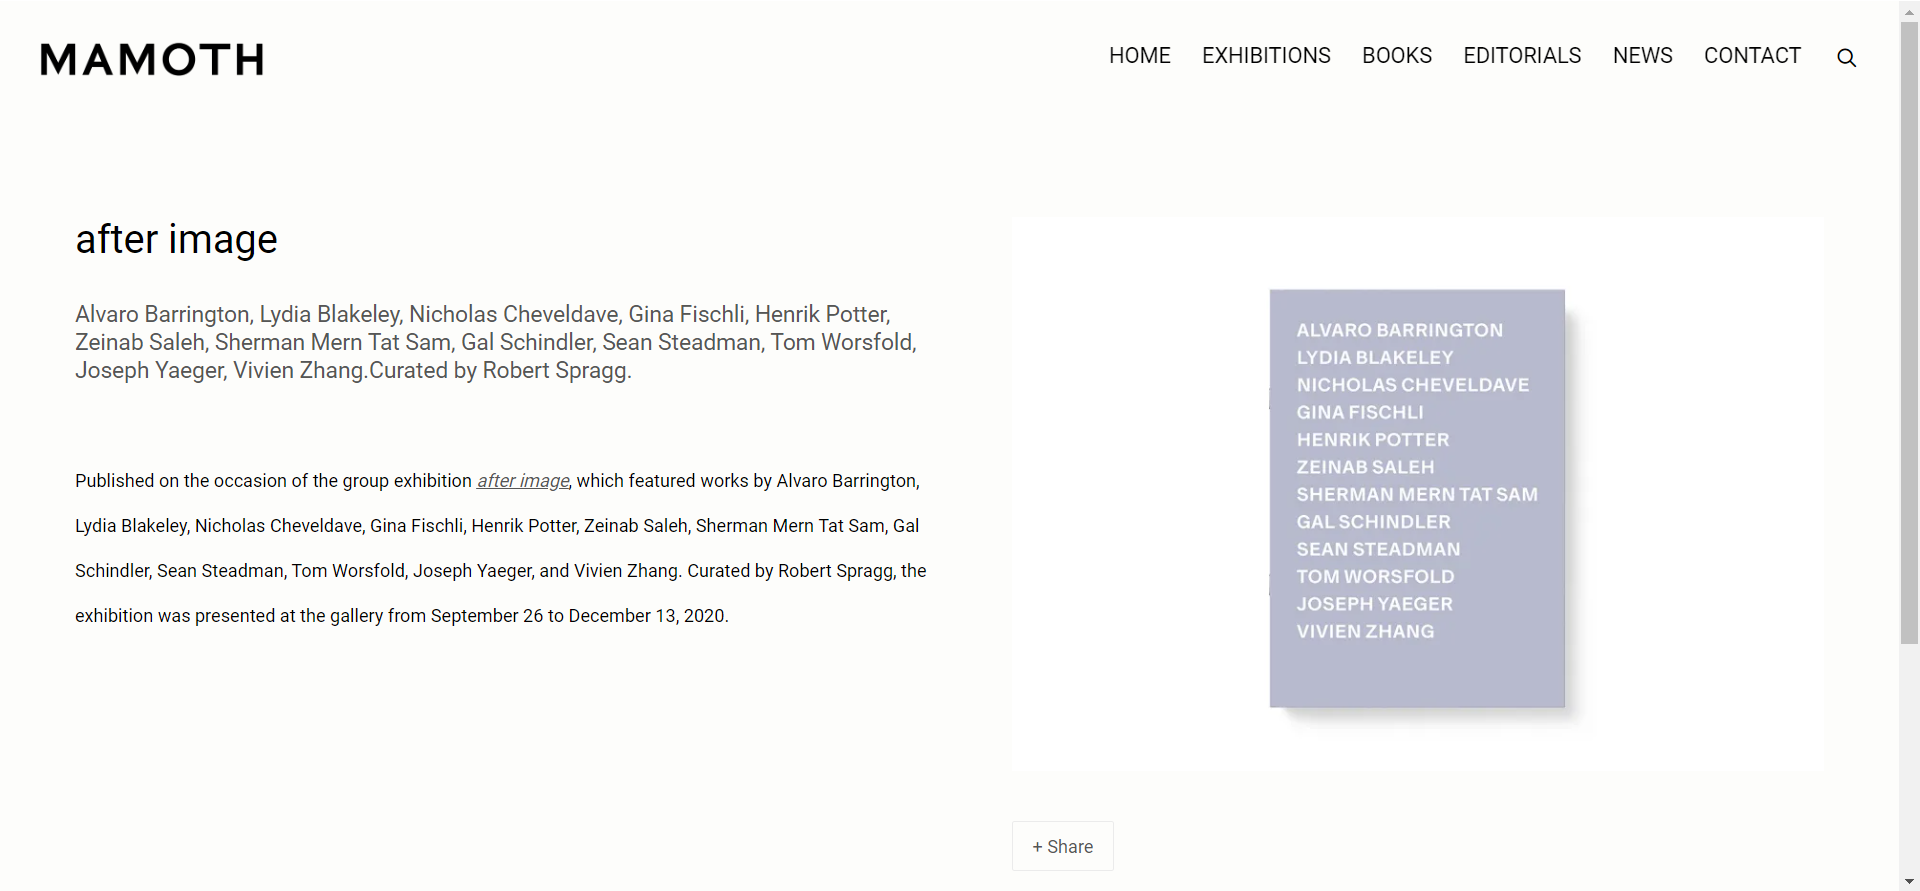
Task: Go to the HOME menu item
Action: 1139,56
